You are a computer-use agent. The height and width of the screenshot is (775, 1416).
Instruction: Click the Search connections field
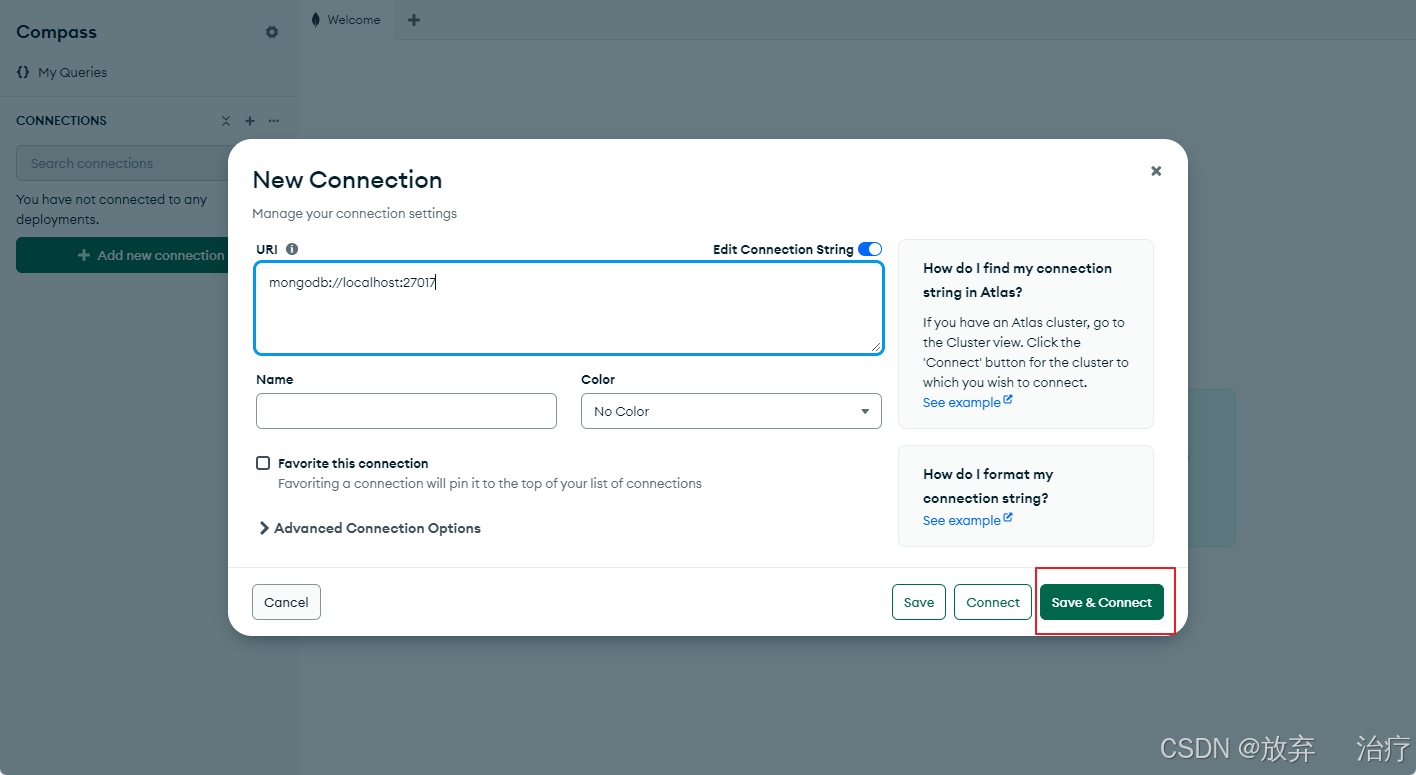coord(124,163)
